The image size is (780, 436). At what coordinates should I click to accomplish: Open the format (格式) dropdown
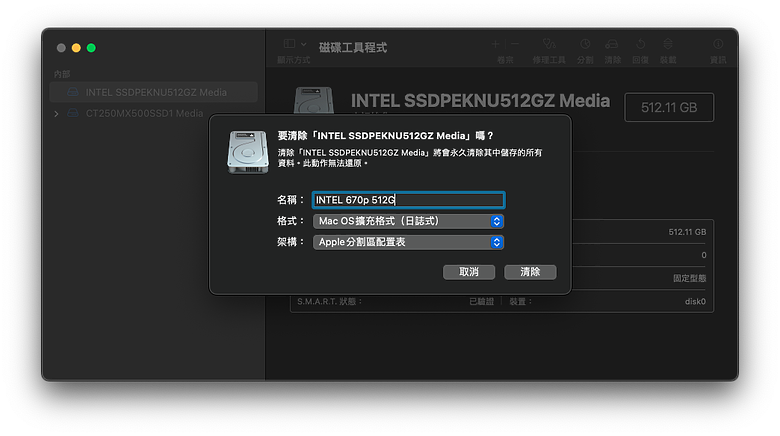pyautogui.click(x=408, y=221)
